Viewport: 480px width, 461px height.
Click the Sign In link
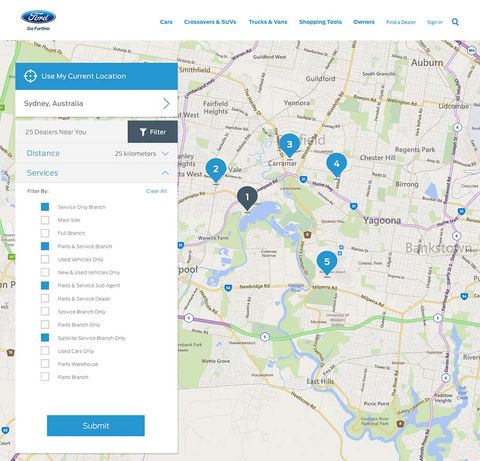435,22
